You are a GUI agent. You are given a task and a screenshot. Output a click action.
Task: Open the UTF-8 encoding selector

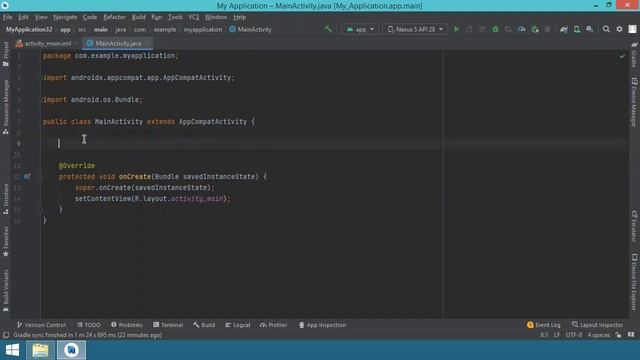(x=573, y=335)
